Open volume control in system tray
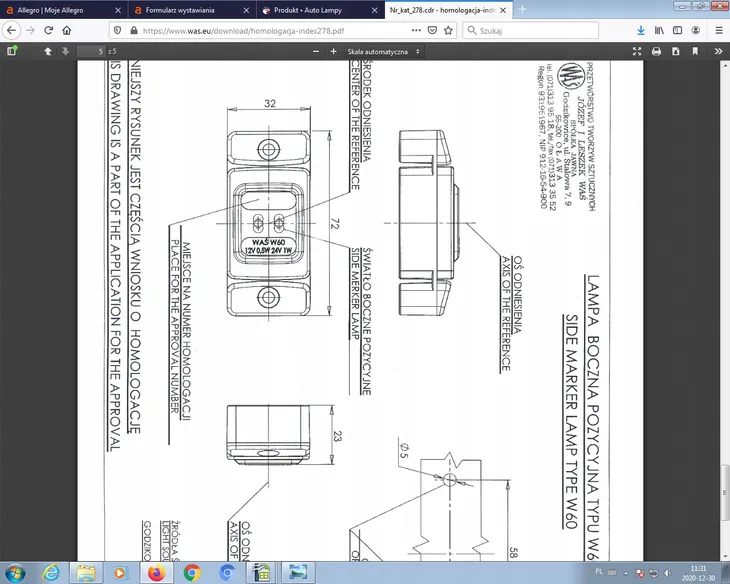Viewport: 730px width, 584px height. 668,573
